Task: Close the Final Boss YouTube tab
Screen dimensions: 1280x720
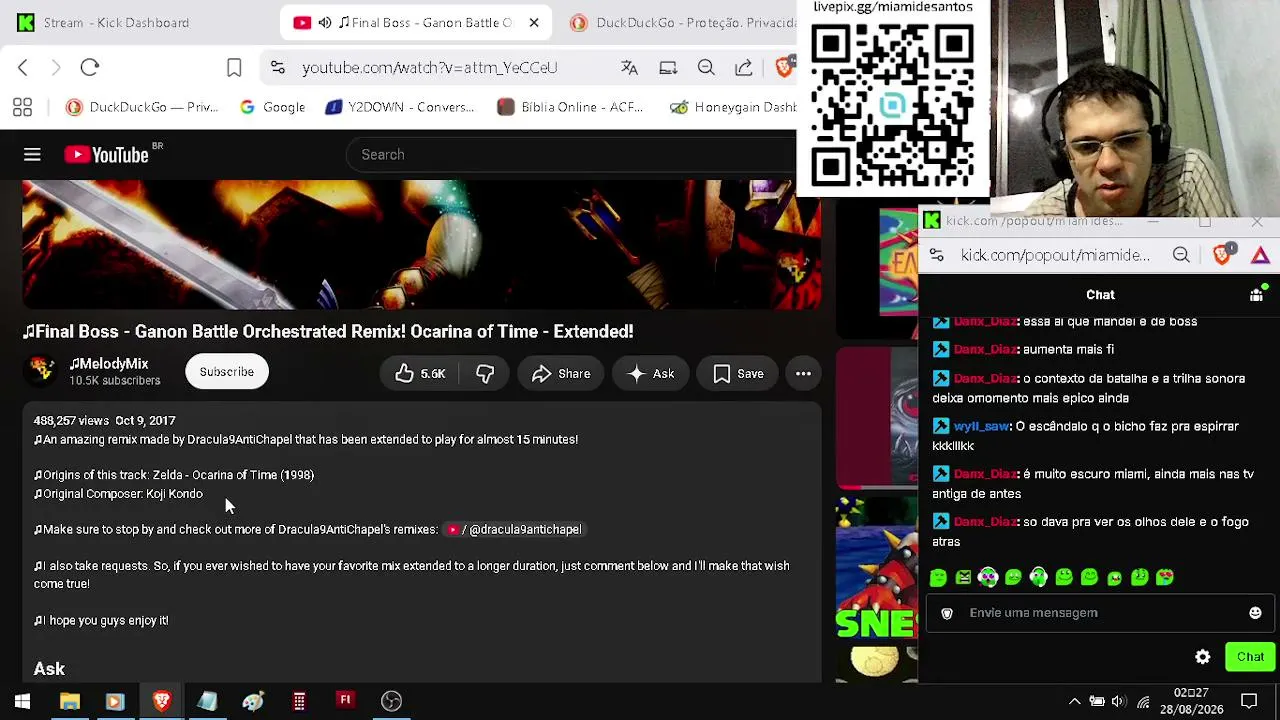Action: pyautogui.click(x=534, y=22)
